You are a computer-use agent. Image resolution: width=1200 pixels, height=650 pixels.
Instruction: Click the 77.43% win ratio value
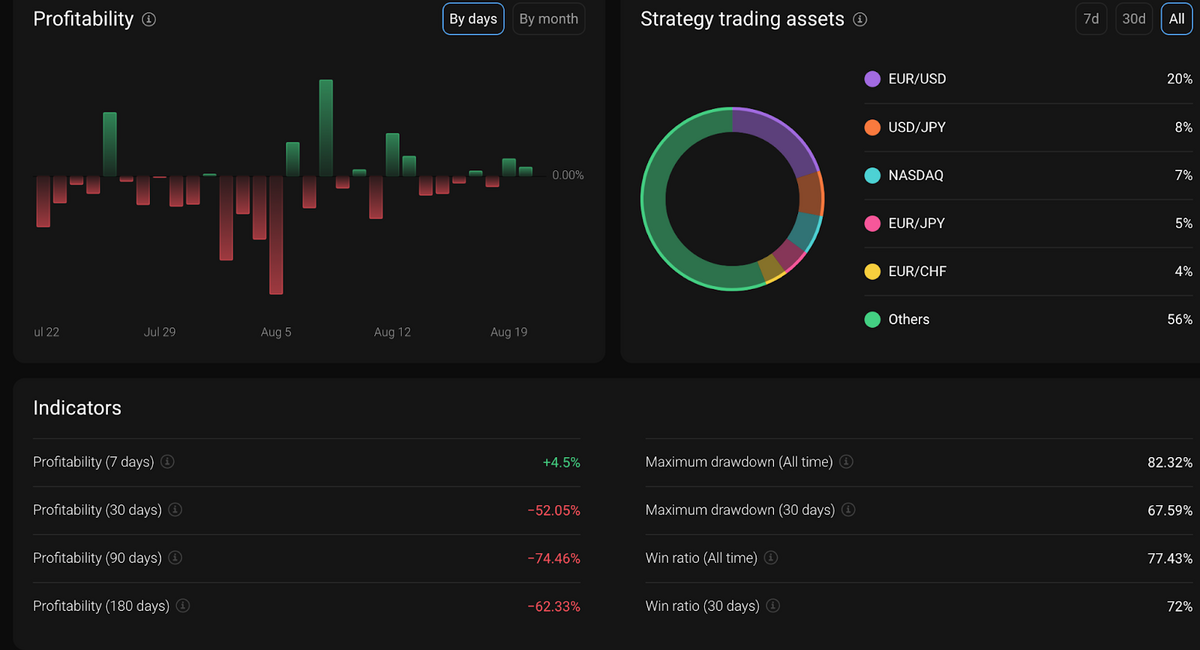pyautogui.click(x=1170, y=558)
